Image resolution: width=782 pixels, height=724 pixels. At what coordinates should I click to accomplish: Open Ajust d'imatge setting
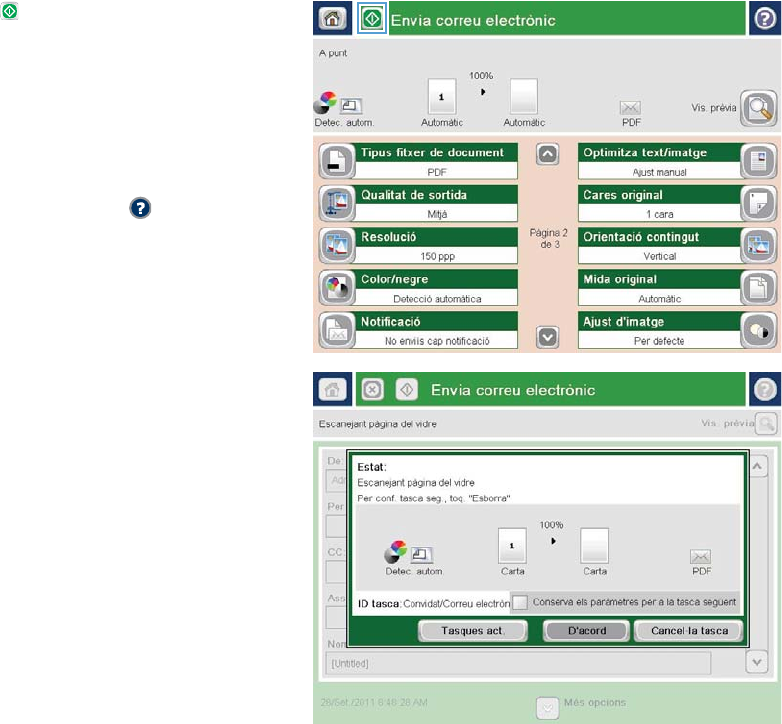click(659, 330)
